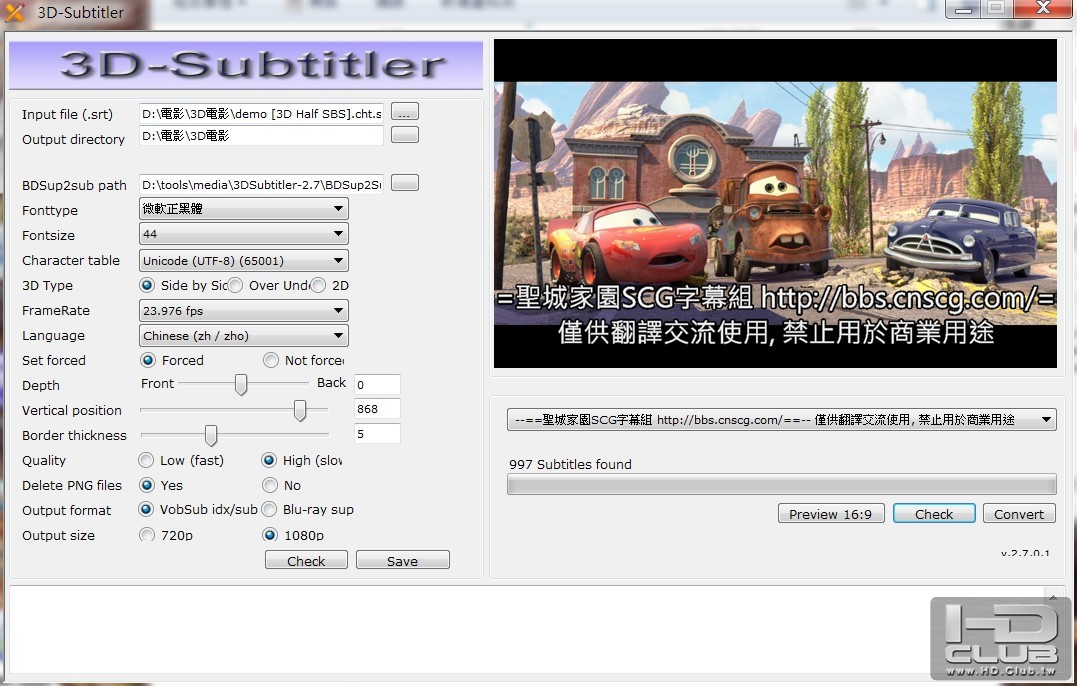Choose Blu-ray sup output format

pos(269,509)
